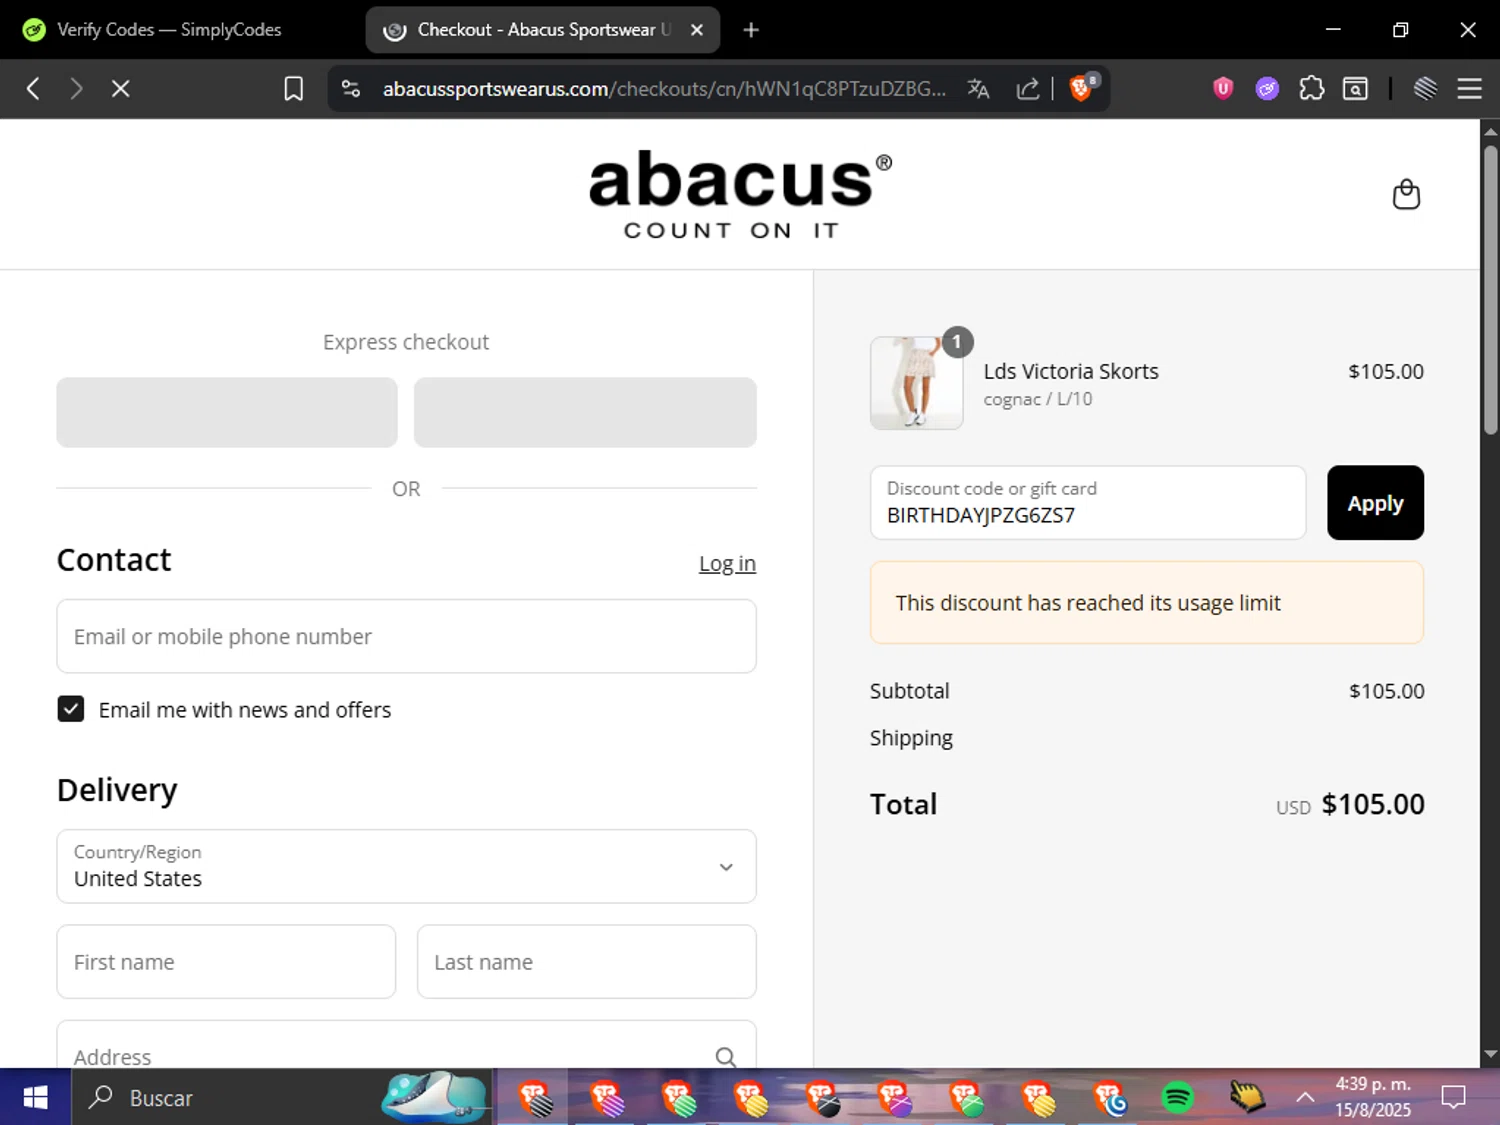Go back to the previous page
This screenshot has height=1125, width=1500.
click(33, 89)
